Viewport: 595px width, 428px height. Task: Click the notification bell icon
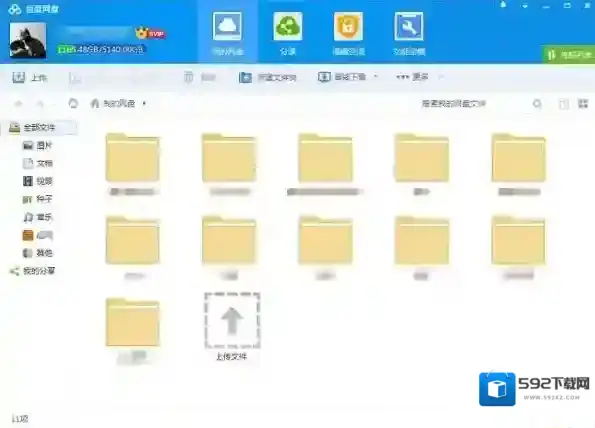pyautogui.click(x=504, y=5)
